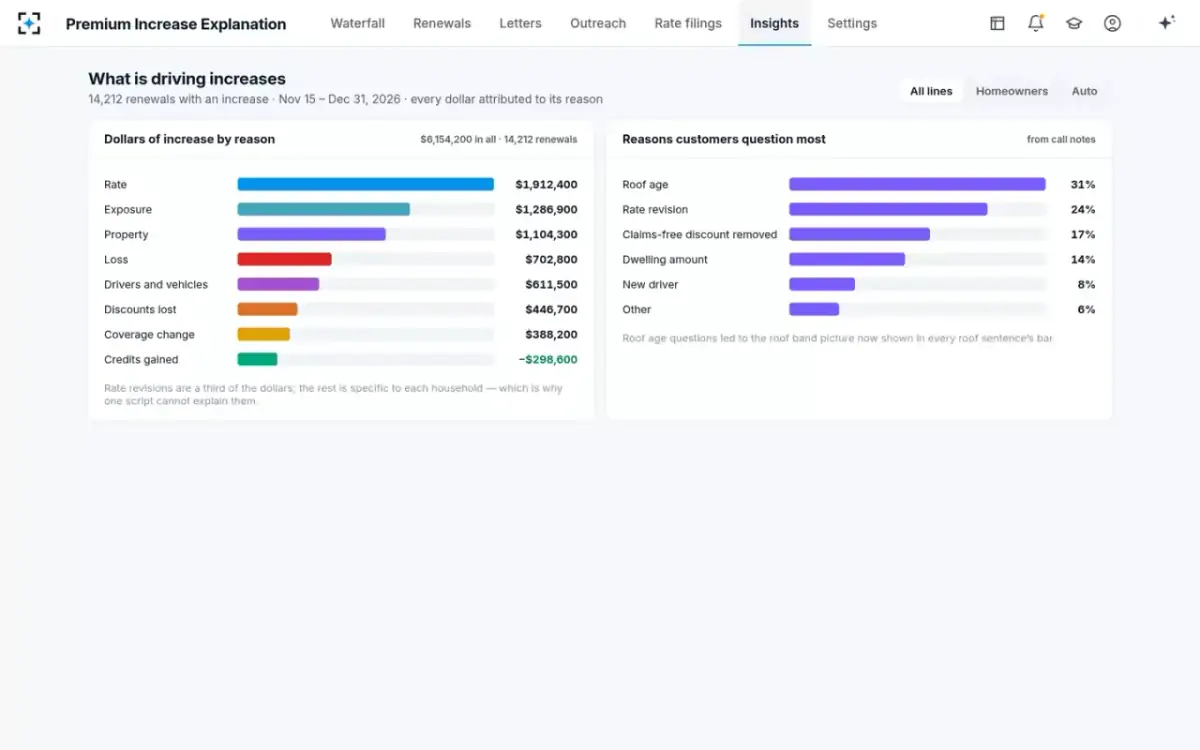This screenshot has width=1200, height=750.
Task: Click the $446,700 value
Action: click(x=551, y=310)
